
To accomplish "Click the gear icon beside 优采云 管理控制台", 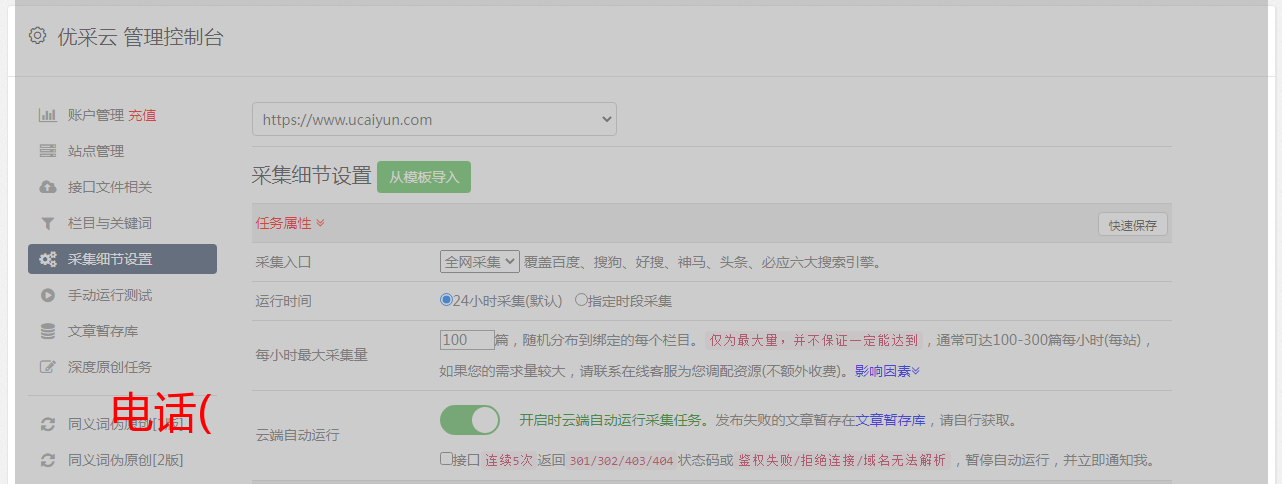I will click(37, 36).
